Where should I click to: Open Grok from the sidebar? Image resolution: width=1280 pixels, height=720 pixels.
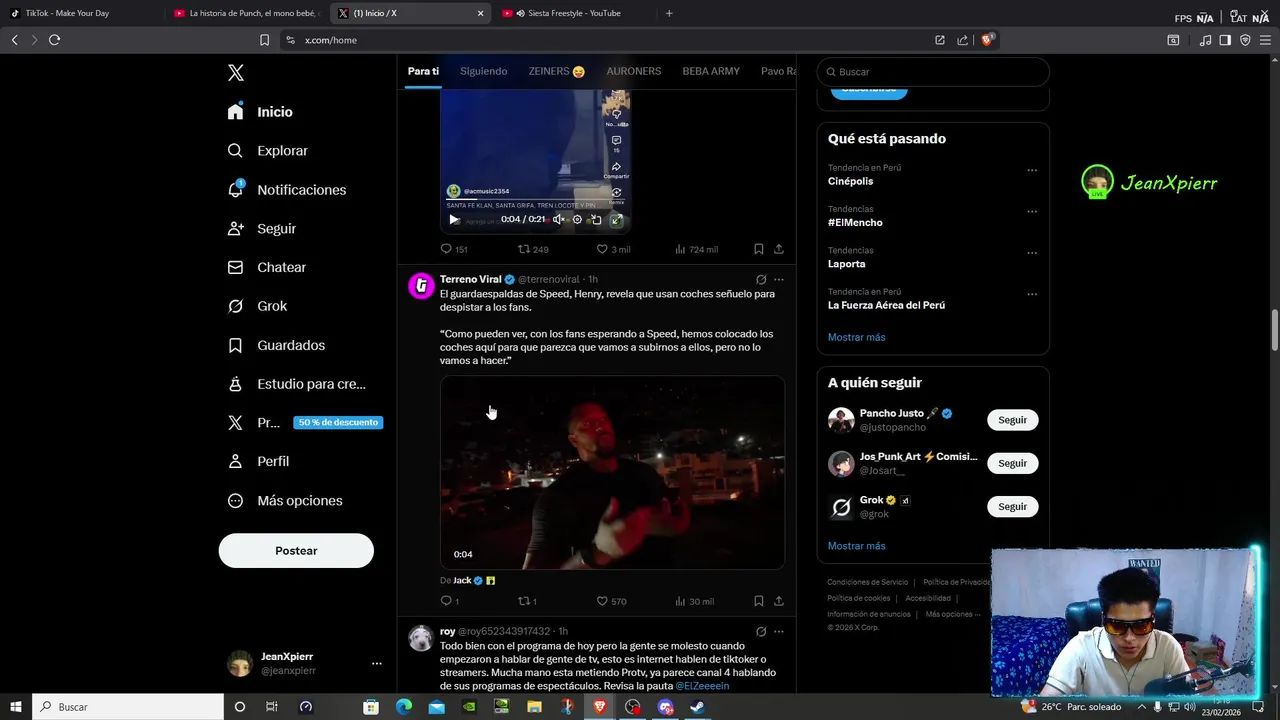(x=257, y=306)
